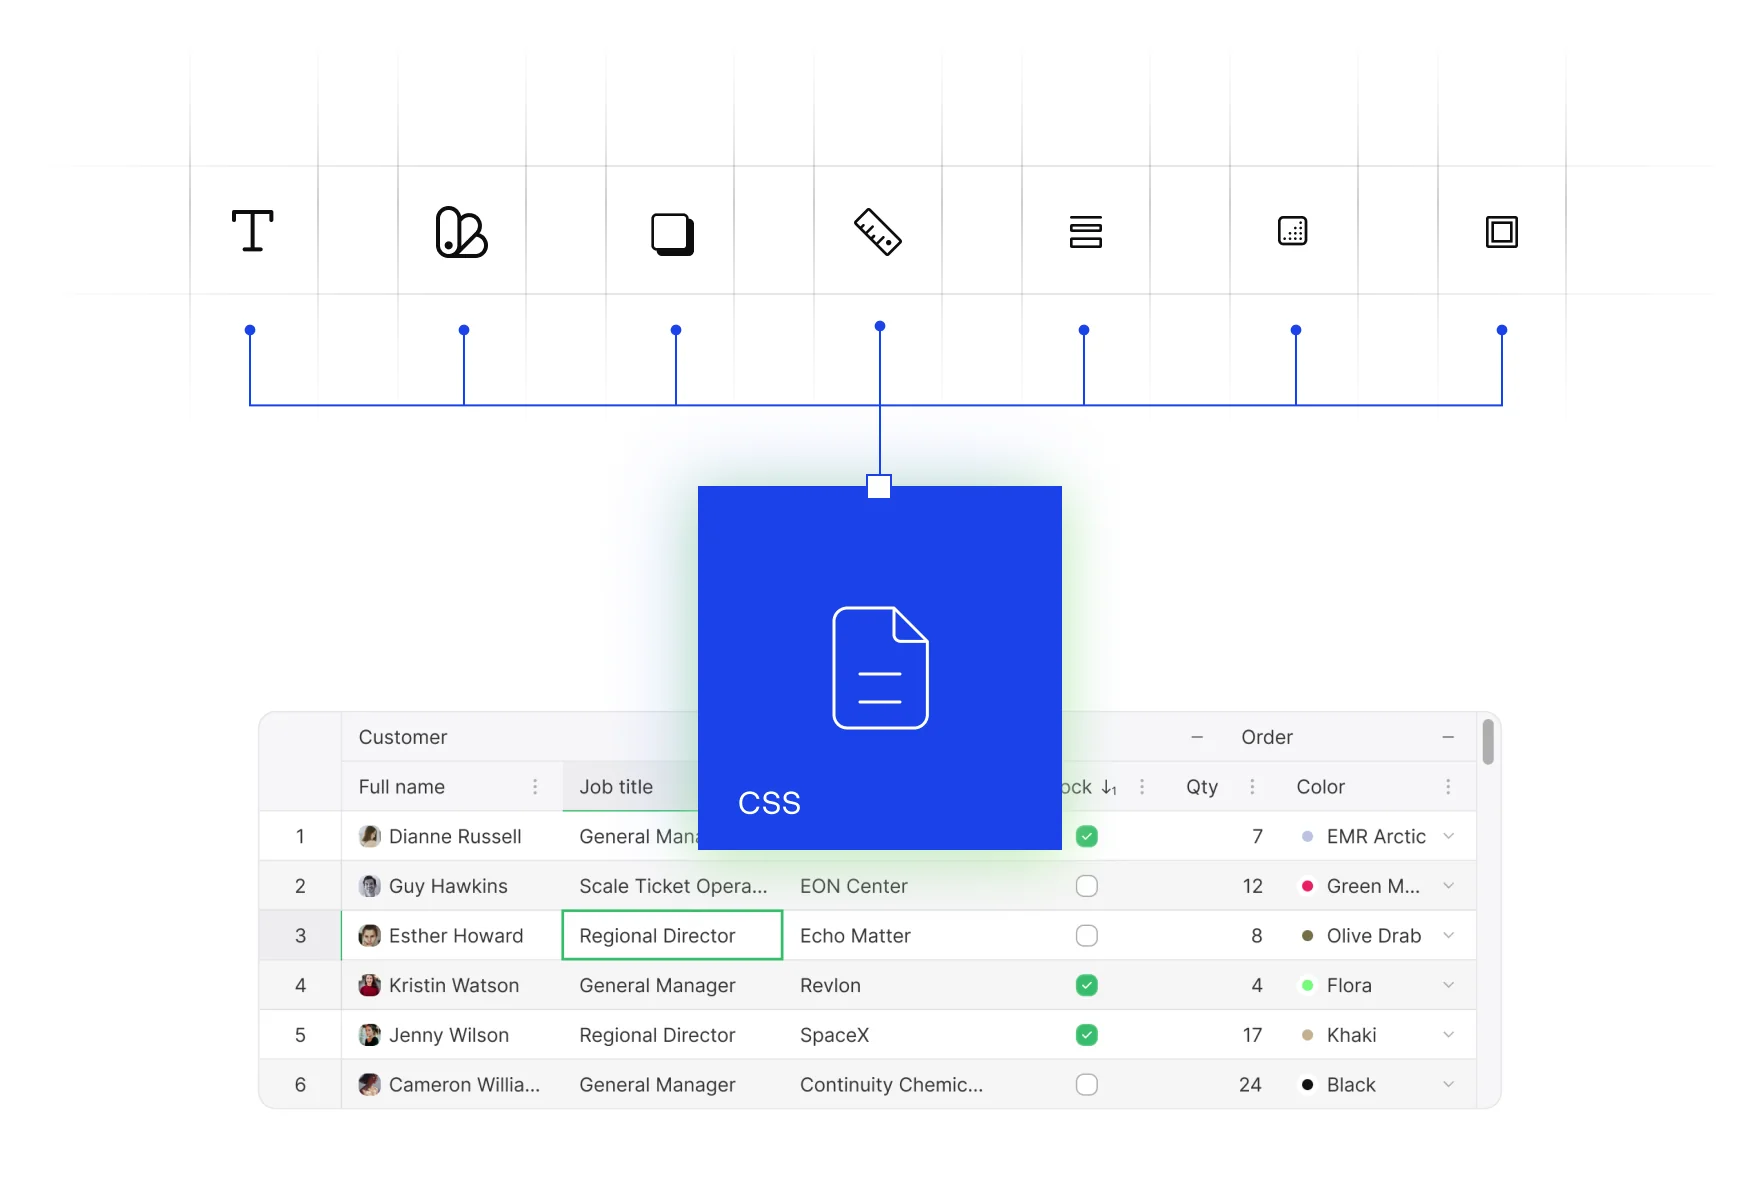The width and height of the screenshot is (1760, 1200).
Task: Click the Olive Drab color dot
Action: point(1307,936)
